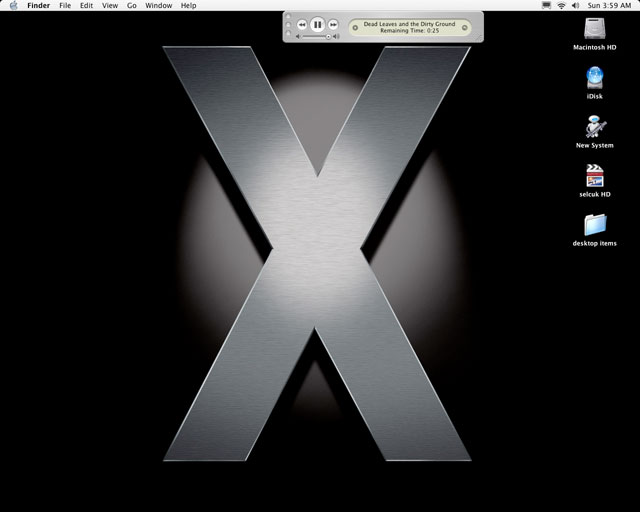
Task: Click the Macintosh HD label text
Action: (595, 47)
